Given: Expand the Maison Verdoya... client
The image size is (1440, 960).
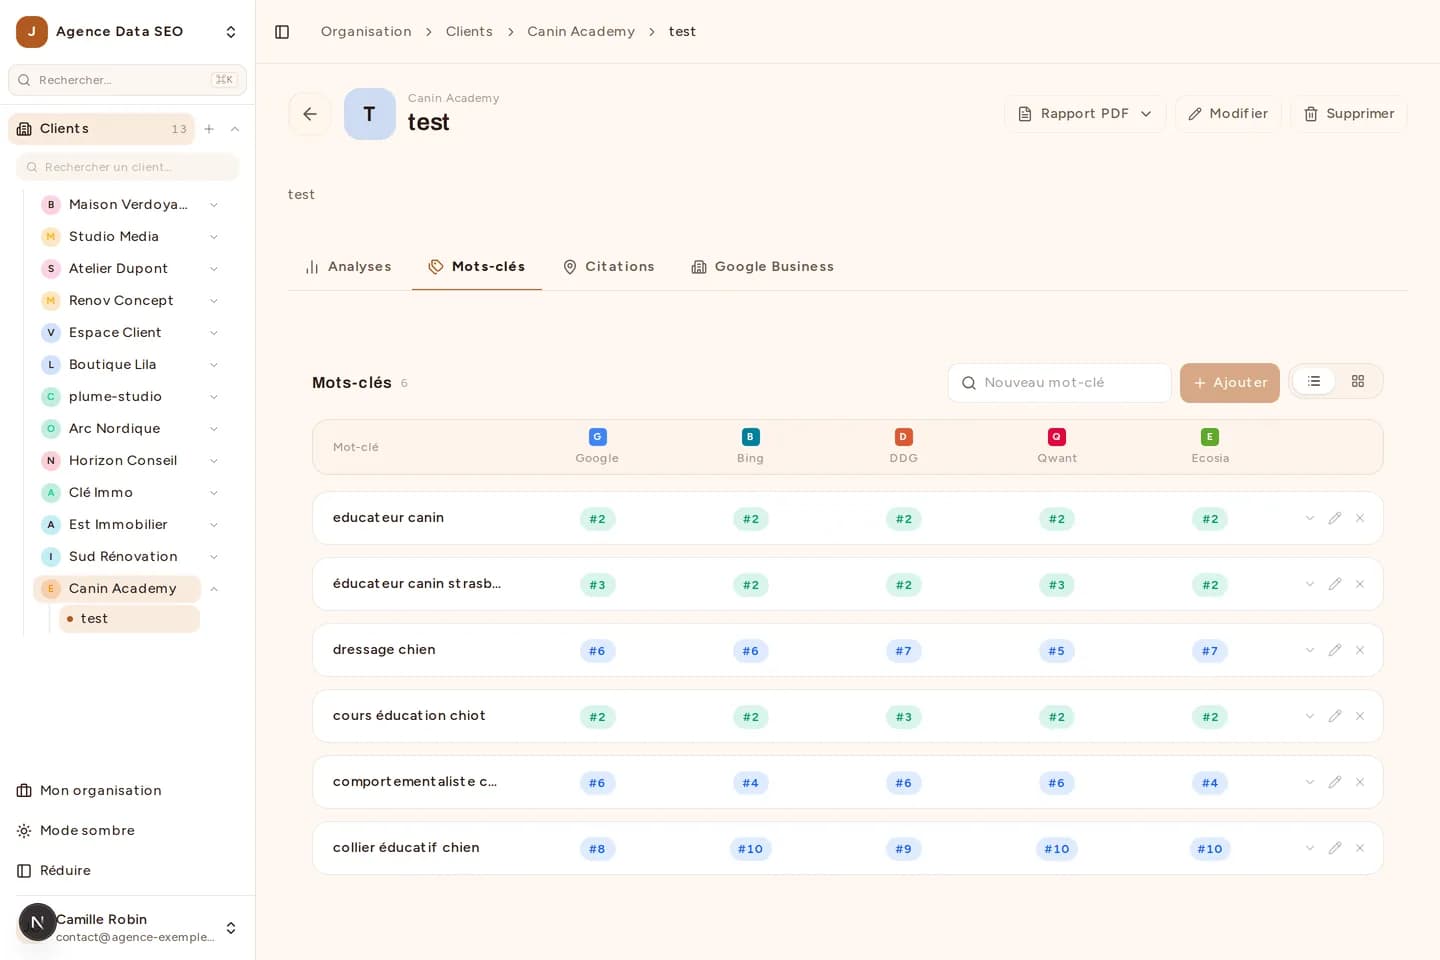Looking at the screenshot, I should click(214, 205).
